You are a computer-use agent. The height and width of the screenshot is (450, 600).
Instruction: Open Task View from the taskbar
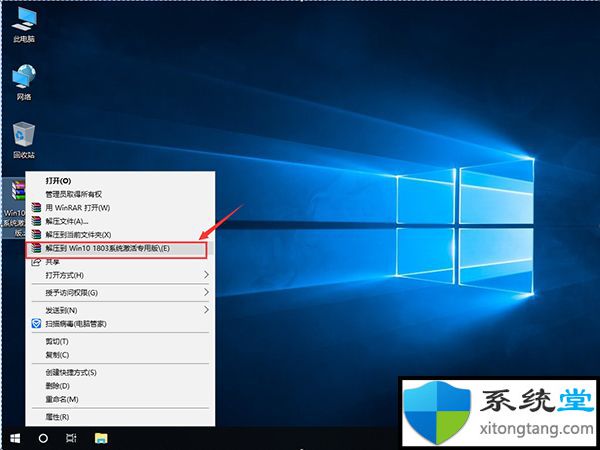[x=71, y=438]
